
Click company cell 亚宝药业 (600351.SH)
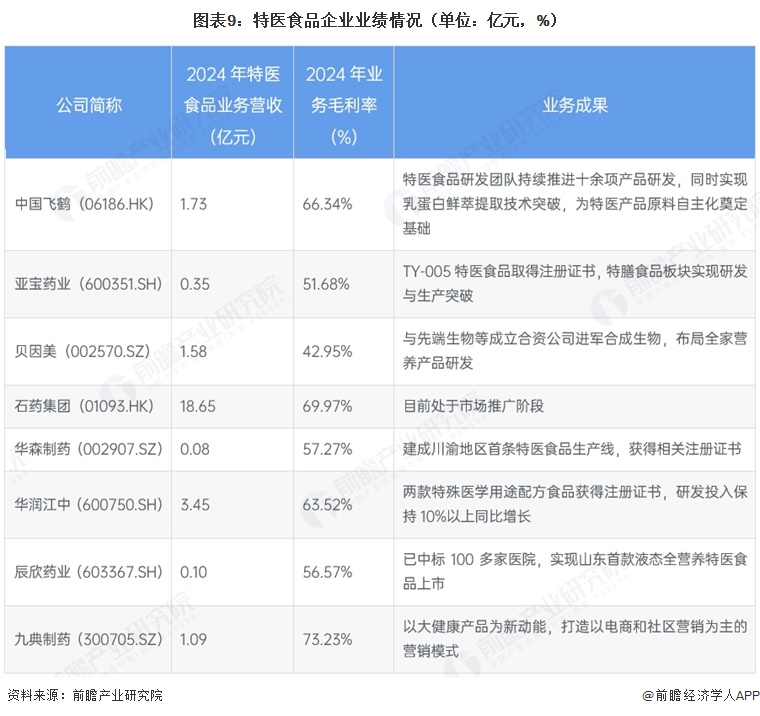pos(88,284)
